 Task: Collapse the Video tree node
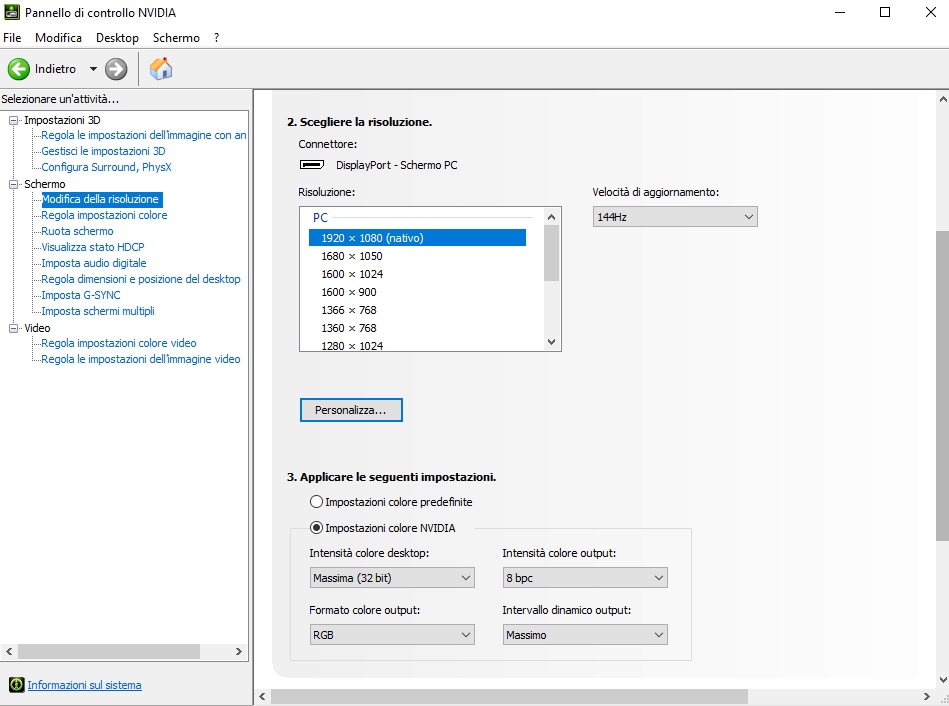[x=13, y=328]
